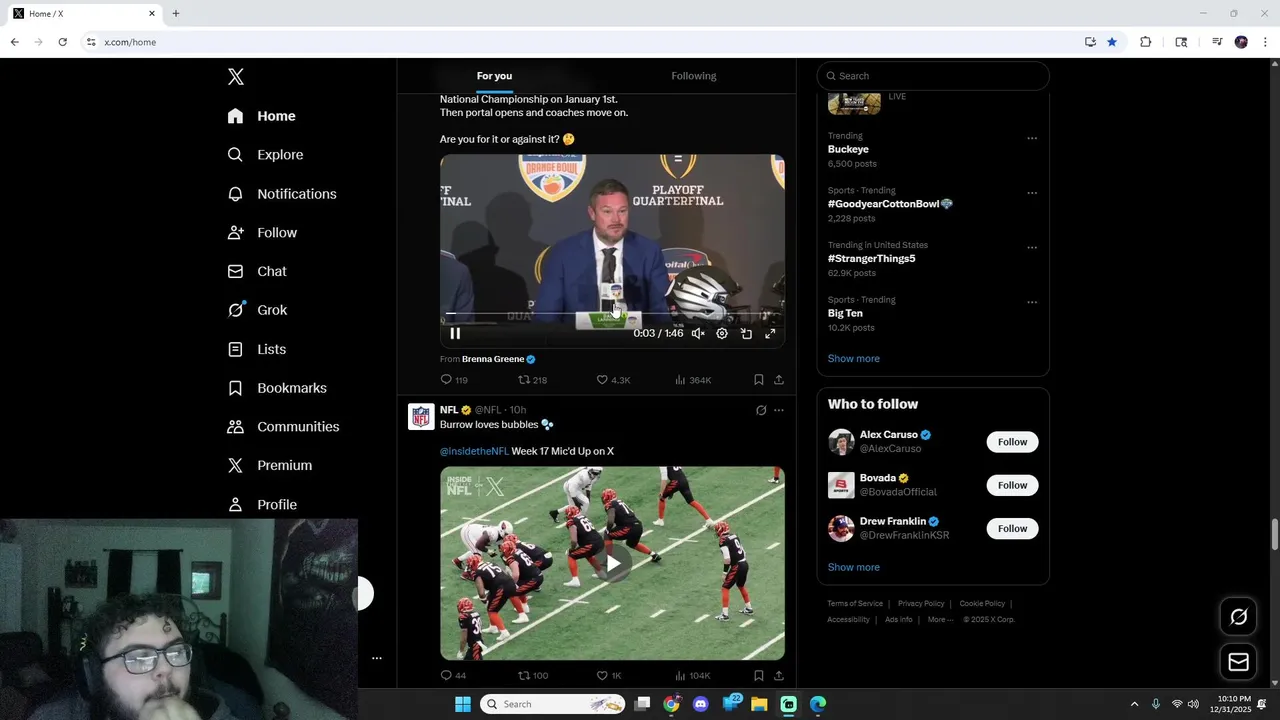This screenshot has width=1280, height=720.
Task: Open #StrangerThings5 trending topic
Action: tap(871, 258)
